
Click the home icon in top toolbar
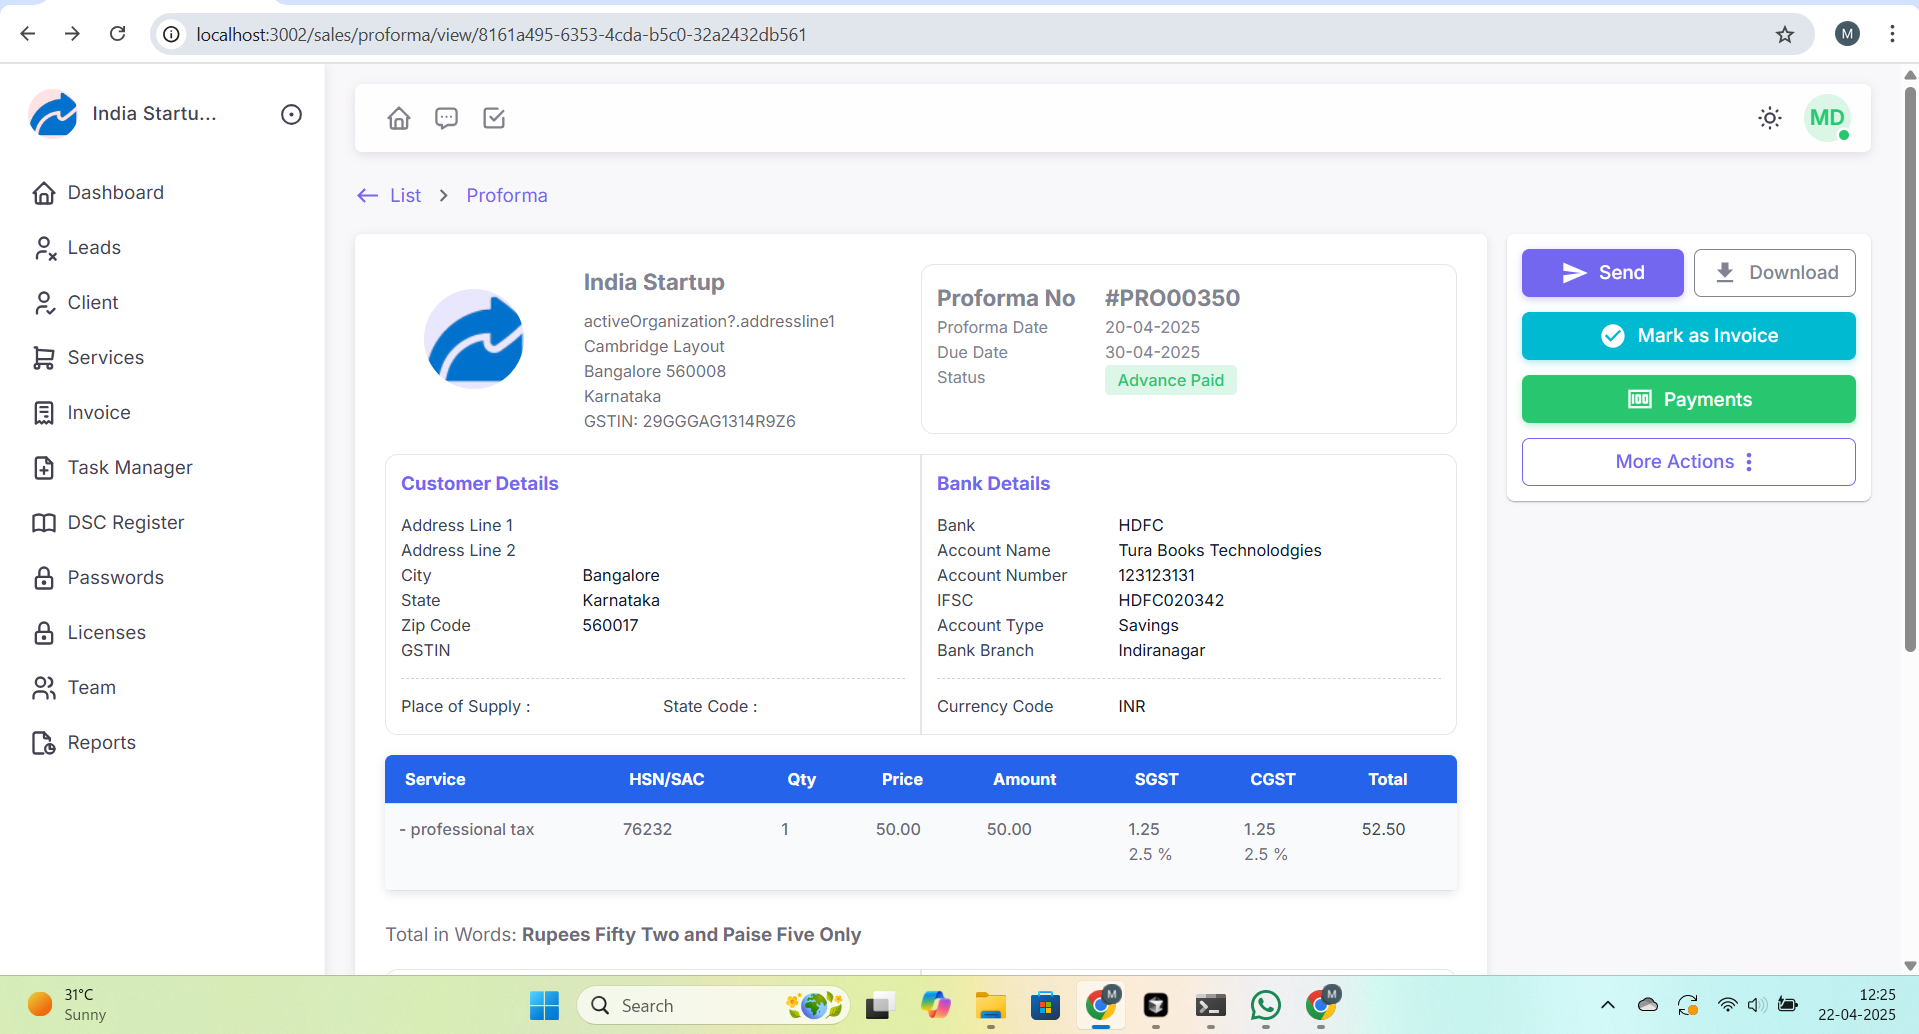(399, 119)
